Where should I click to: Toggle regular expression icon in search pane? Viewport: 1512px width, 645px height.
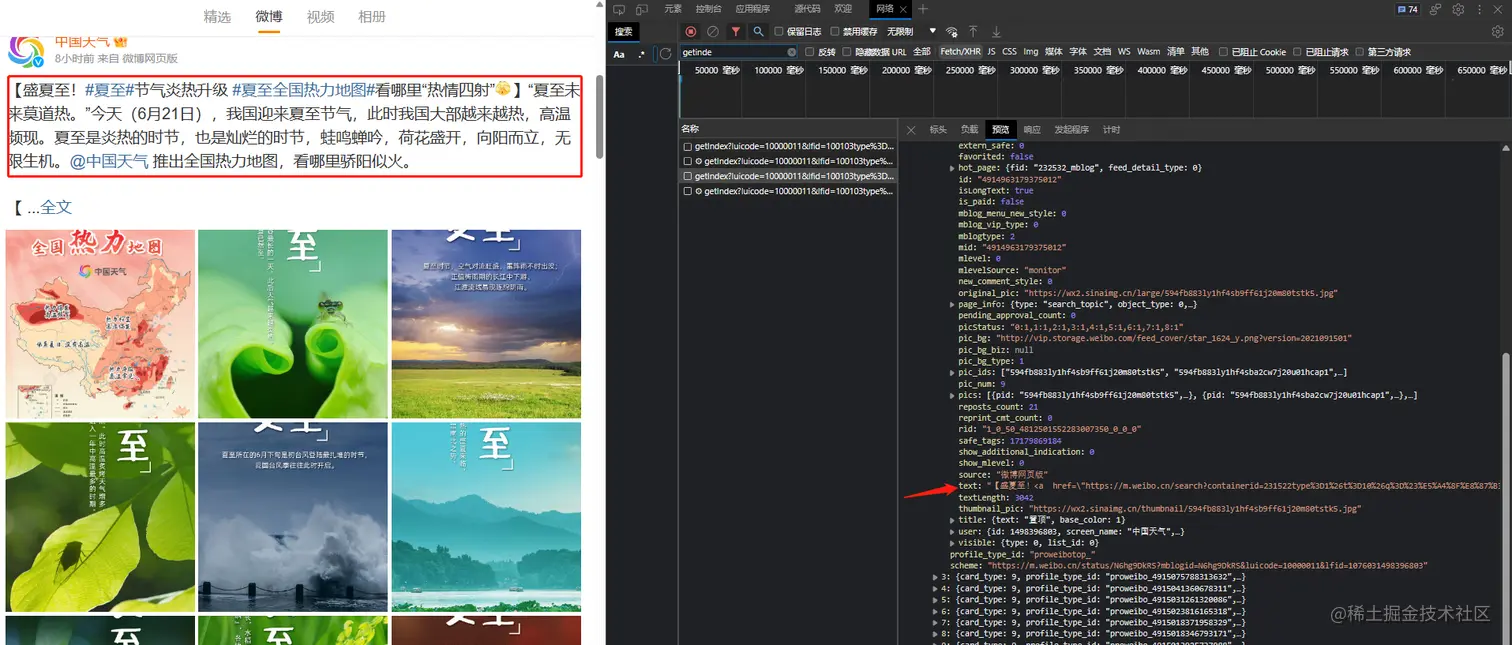(641, 54)
